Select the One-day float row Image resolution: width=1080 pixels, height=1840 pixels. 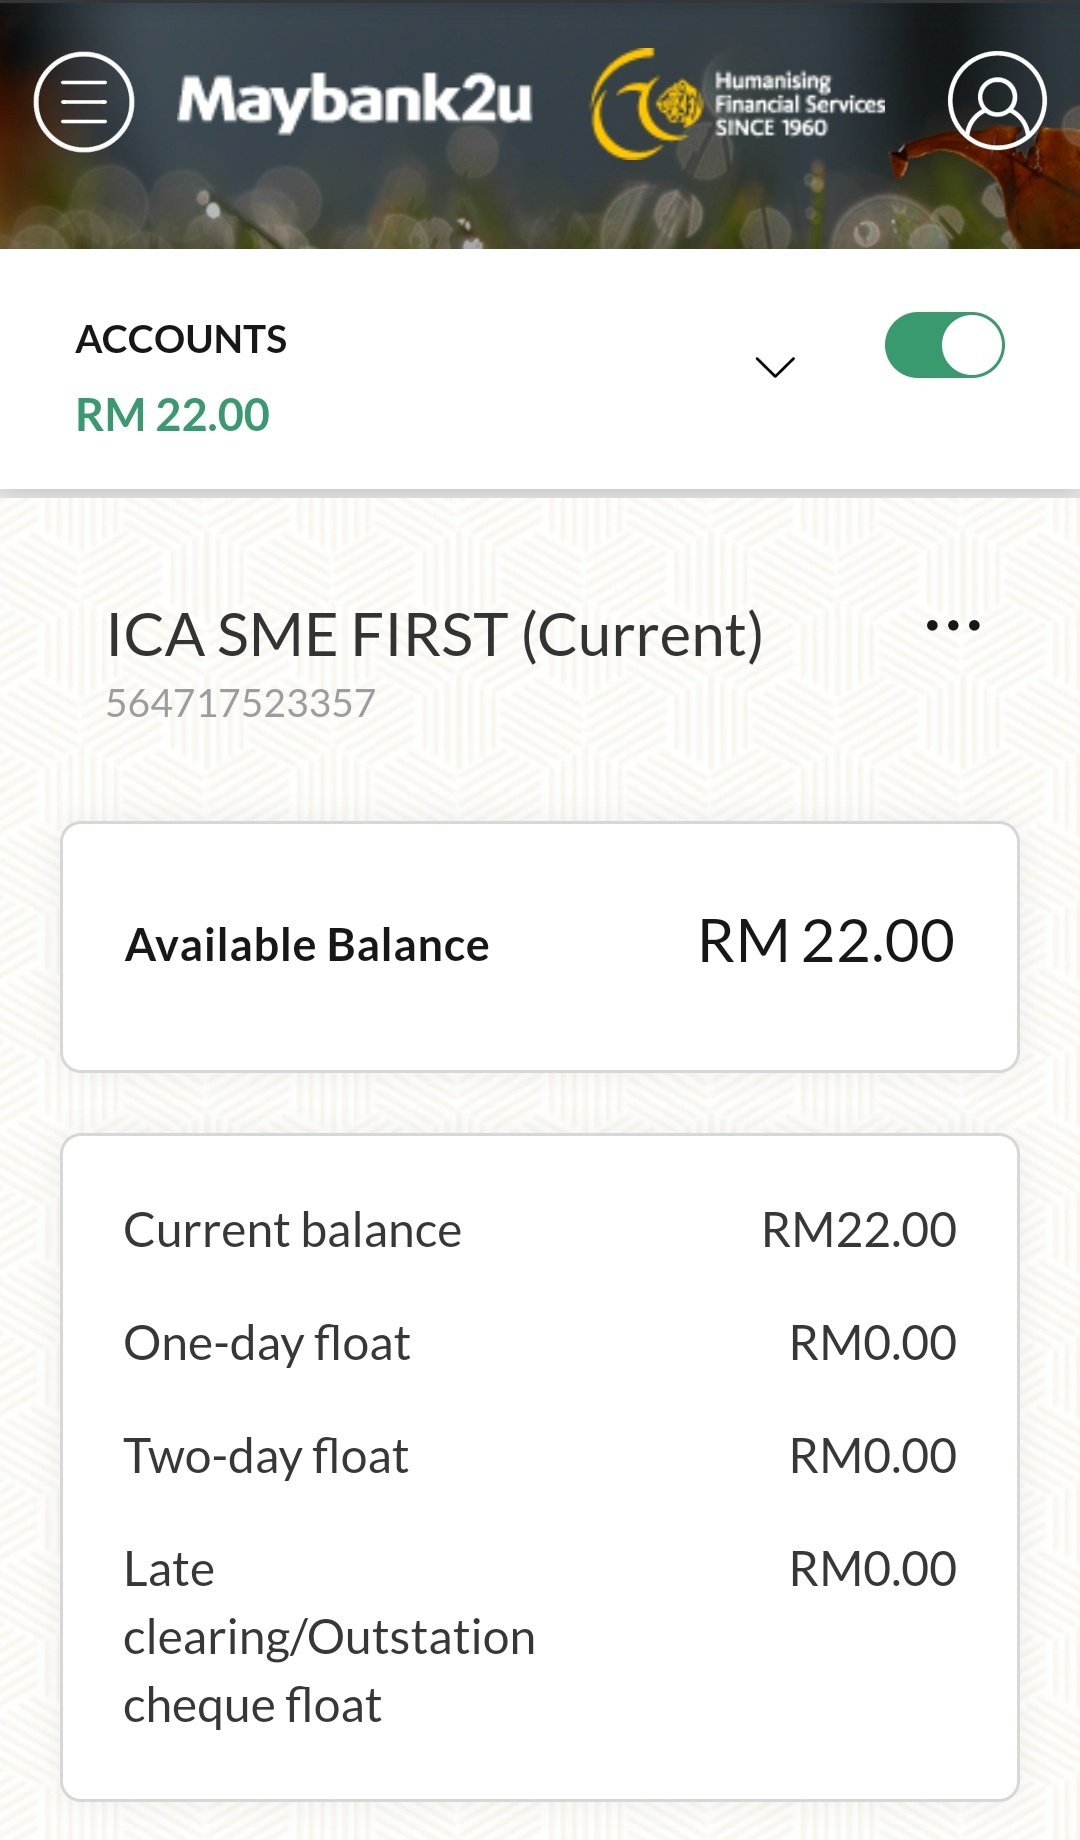(x=540, y=1343)
